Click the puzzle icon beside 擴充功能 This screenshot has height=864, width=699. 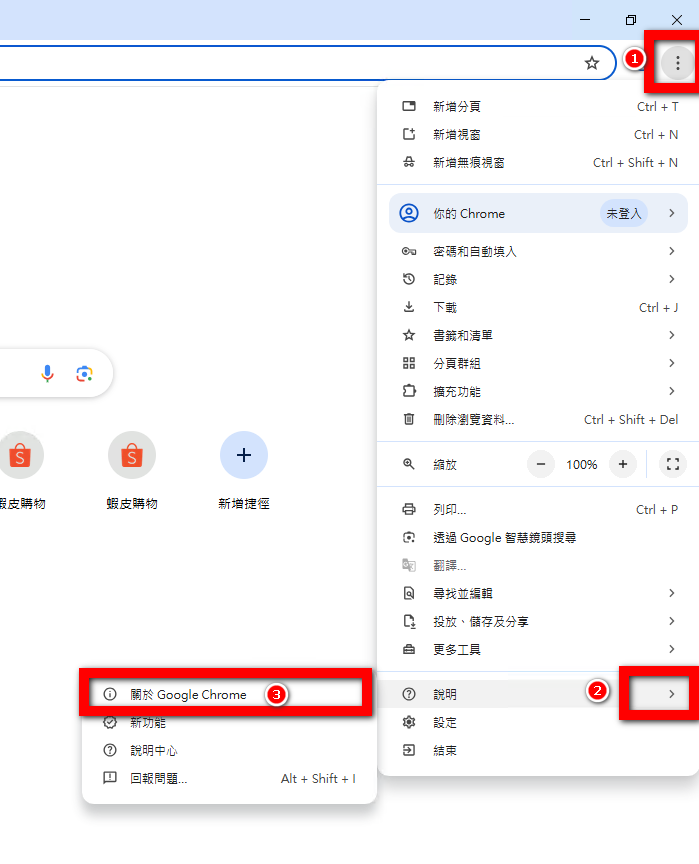point(409,391)
